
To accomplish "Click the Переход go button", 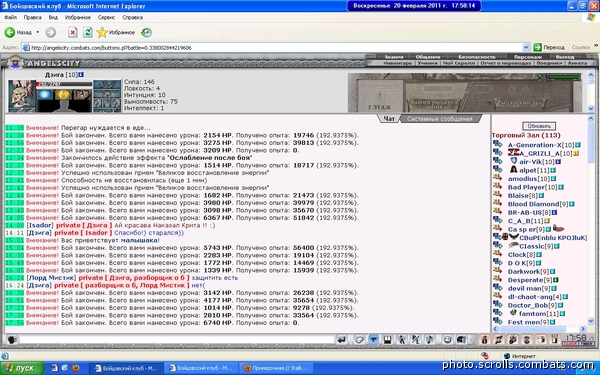I will point(549,47).
